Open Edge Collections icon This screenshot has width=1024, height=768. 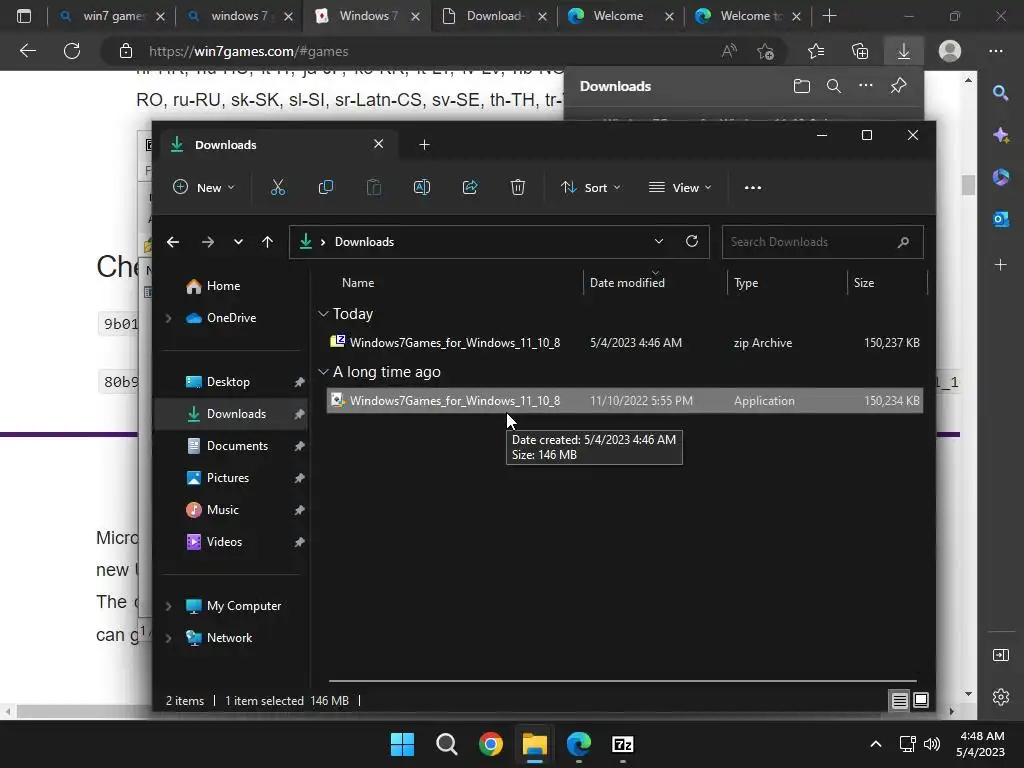click(x=860, y=51)
